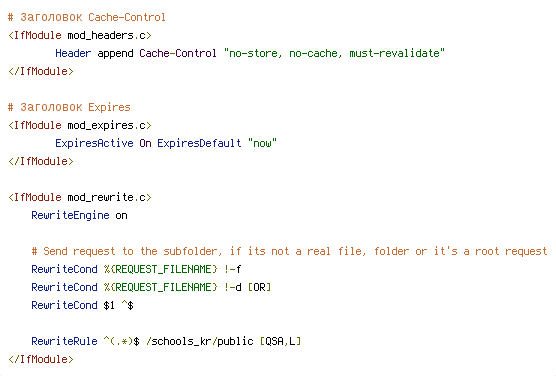Image resolution: width=556 pixels, height=376 pixels.
Task: Click the mod_expires.c module name
Action: click(x=106, y=126)
